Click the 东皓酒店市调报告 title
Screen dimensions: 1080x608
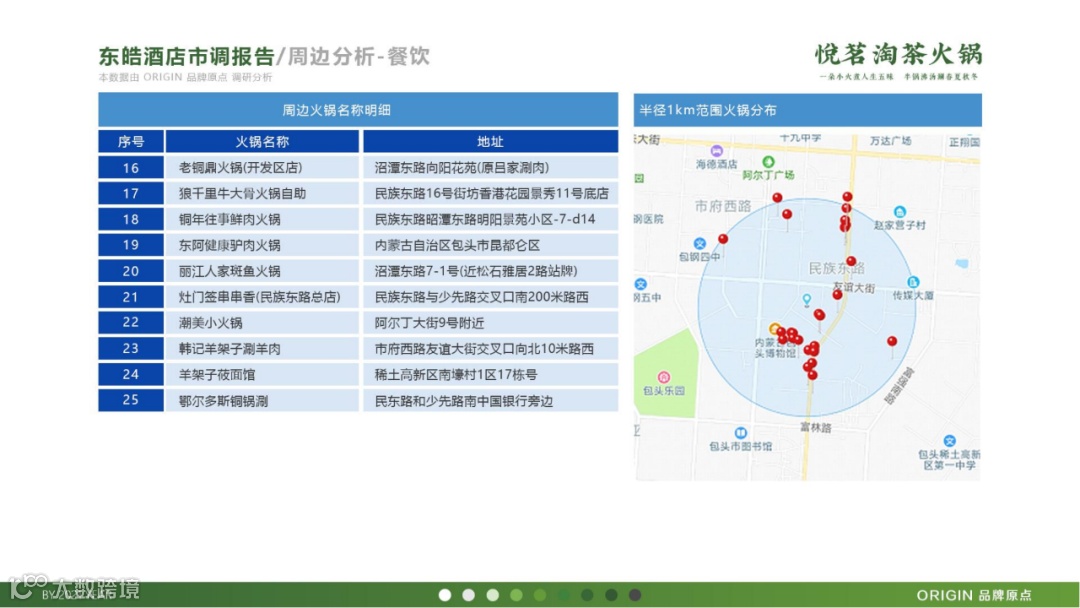click(x=187, y=56)
